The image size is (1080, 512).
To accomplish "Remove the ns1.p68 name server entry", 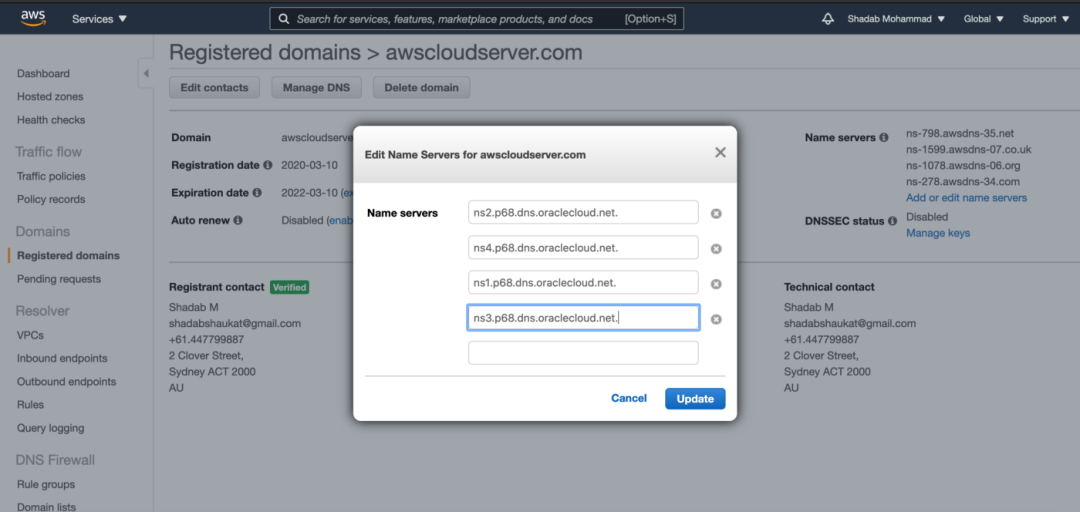I will coord(716,284).
